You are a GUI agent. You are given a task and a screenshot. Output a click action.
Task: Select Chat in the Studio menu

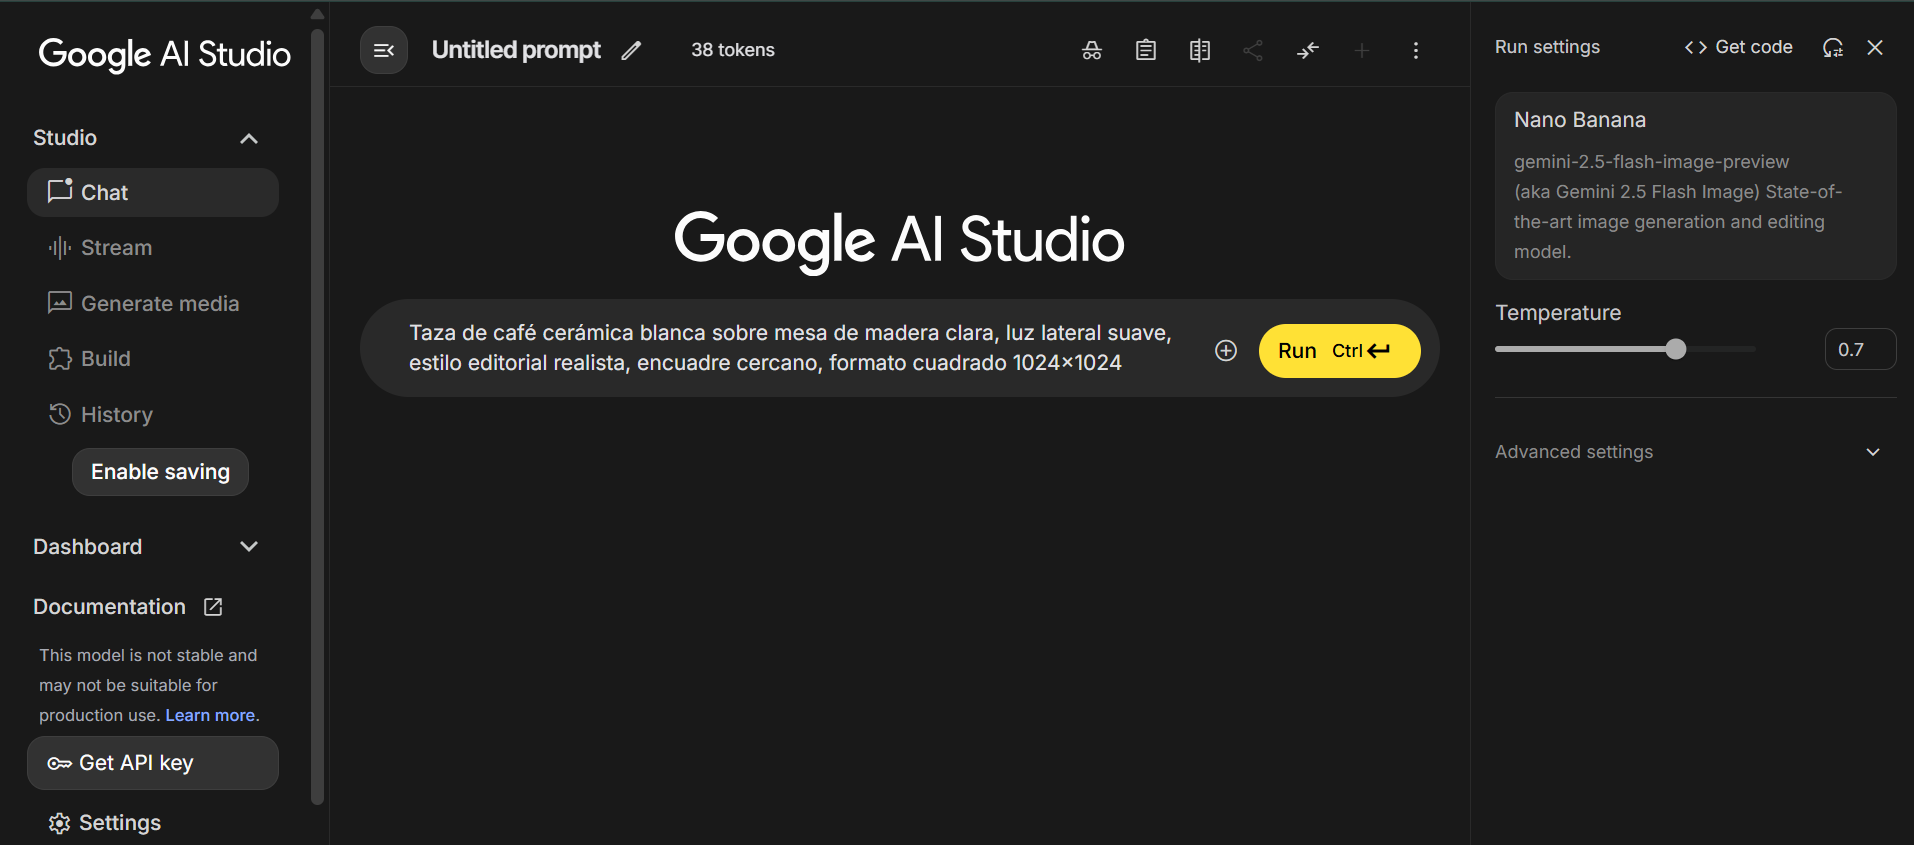(153, 192)
